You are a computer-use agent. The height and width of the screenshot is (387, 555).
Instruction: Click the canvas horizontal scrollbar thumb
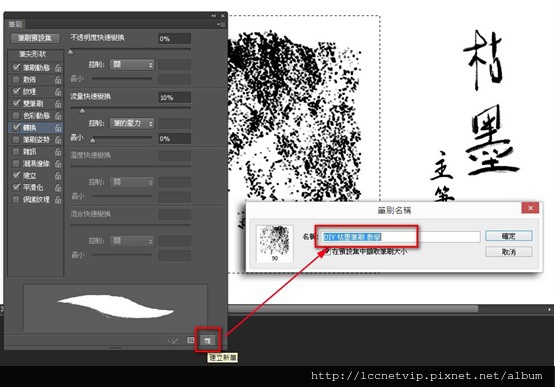352,309
